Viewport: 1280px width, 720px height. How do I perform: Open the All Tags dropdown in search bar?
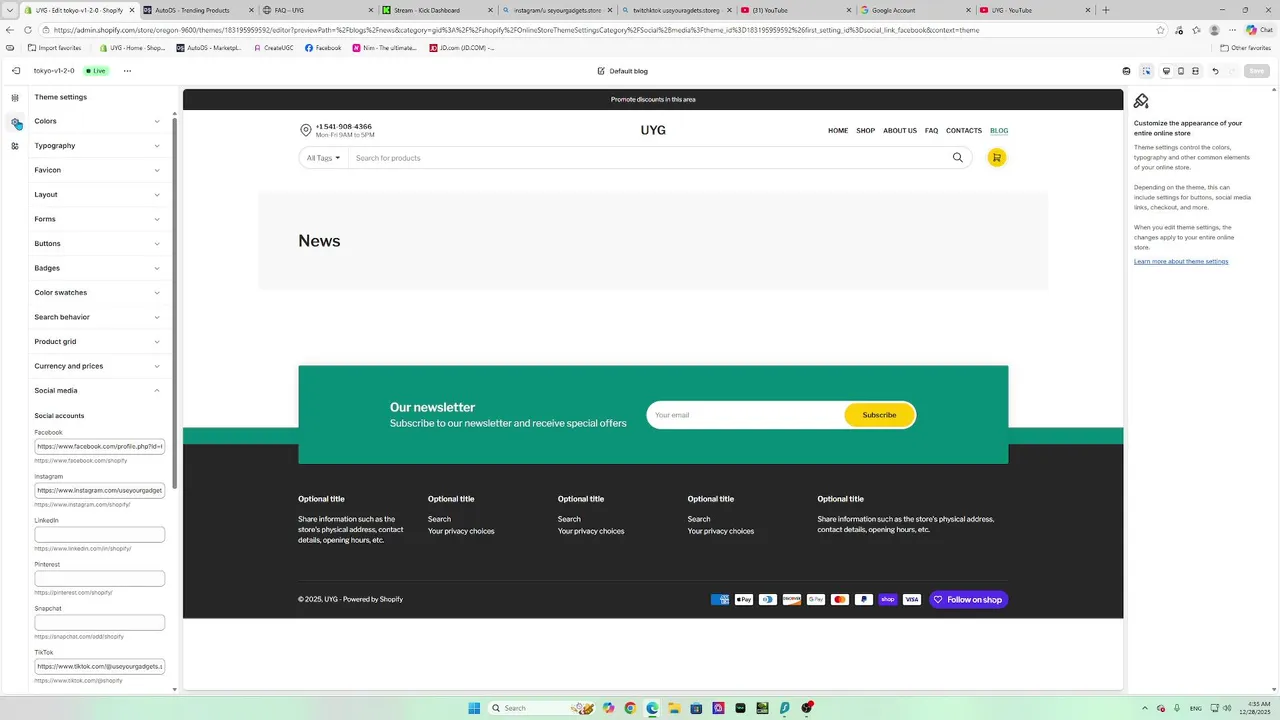[323, 158]
